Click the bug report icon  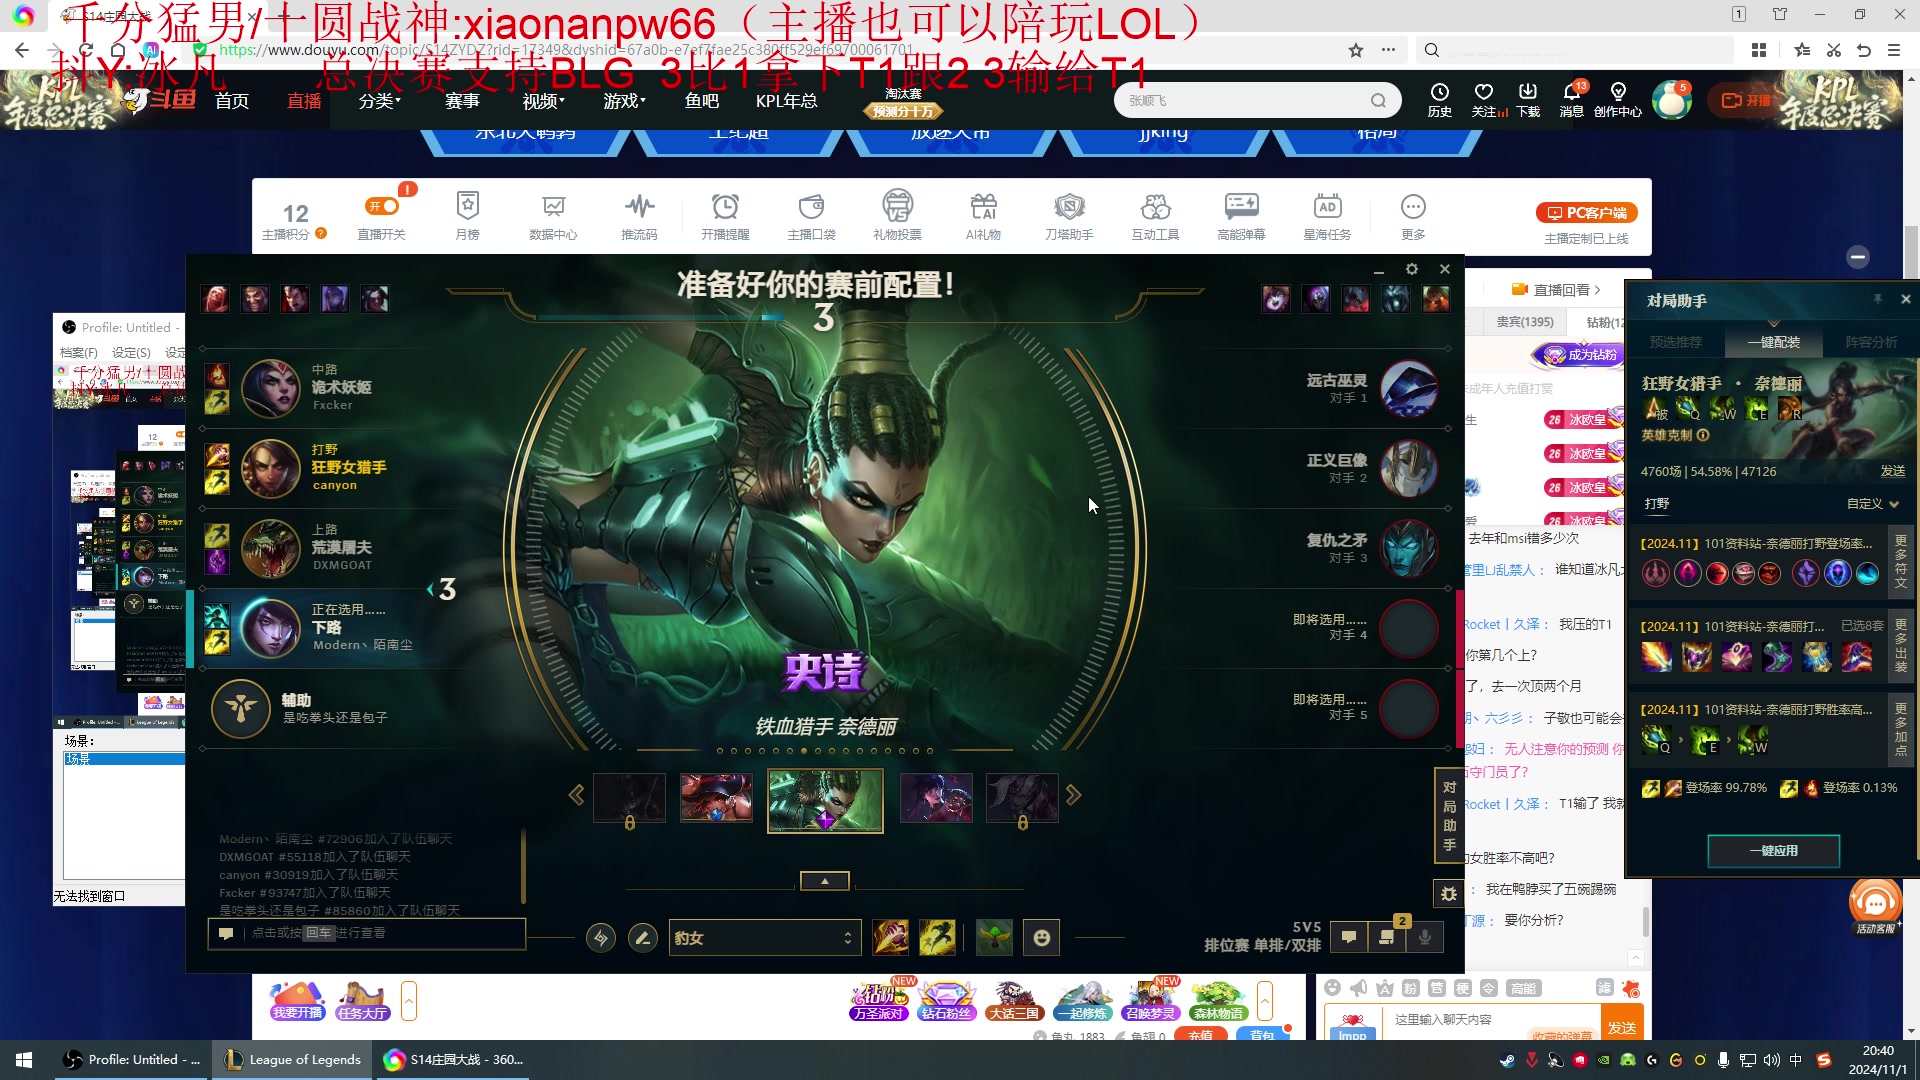pos(1448,893)
